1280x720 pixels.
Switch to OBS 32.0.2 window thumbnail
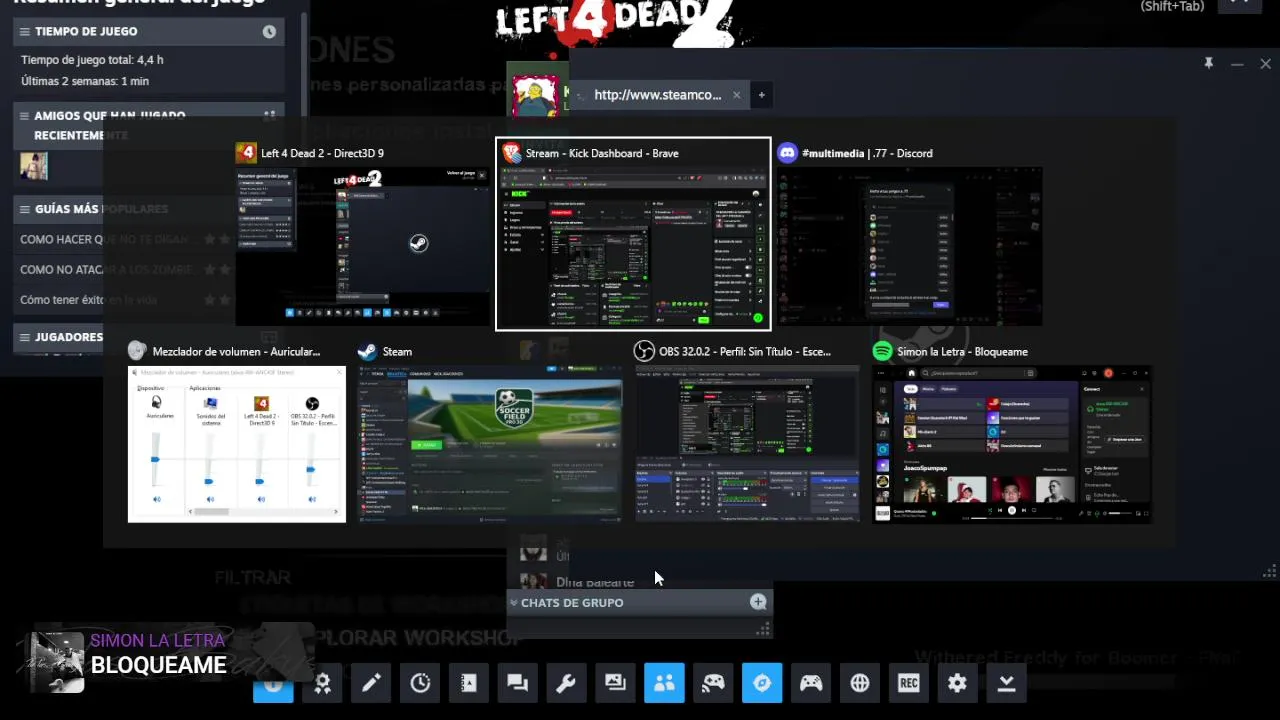[747, 432]
